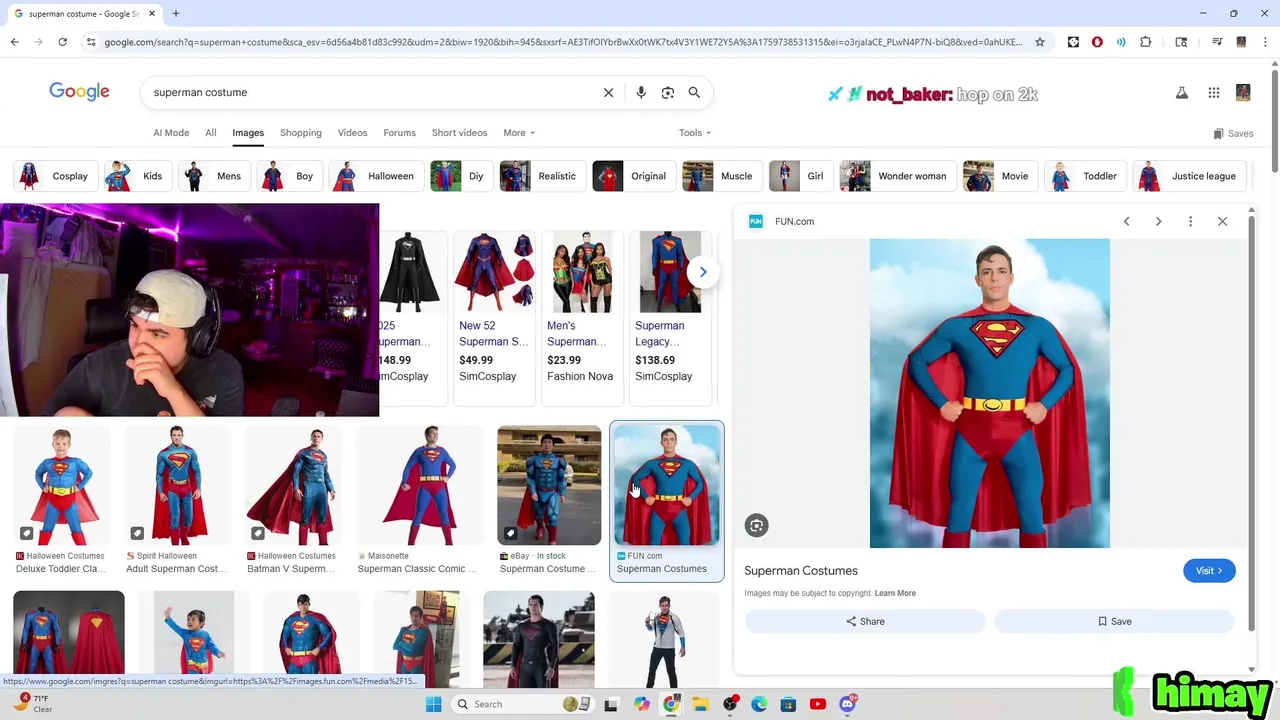The height and width of the screenshot is (720, 1280).
Task: Open OBS Studio from the taskbar
Action: tap(731, 704)
